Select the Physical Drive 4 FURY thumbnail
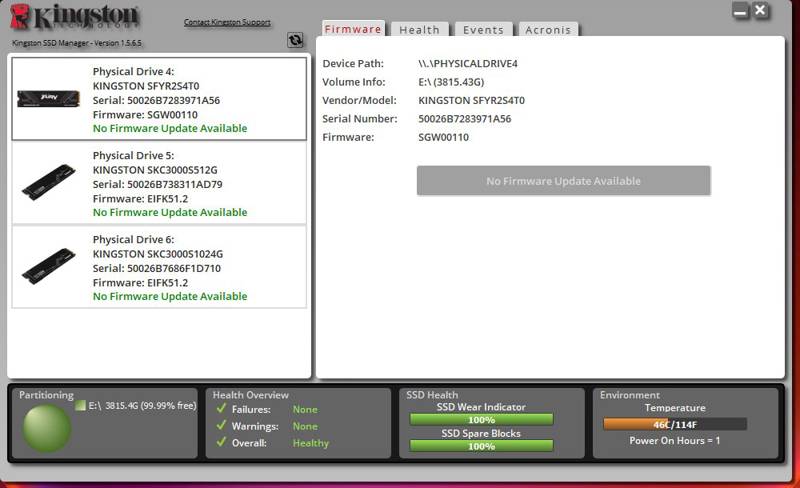This screenshot has width=800, height=488. (48, 98)
